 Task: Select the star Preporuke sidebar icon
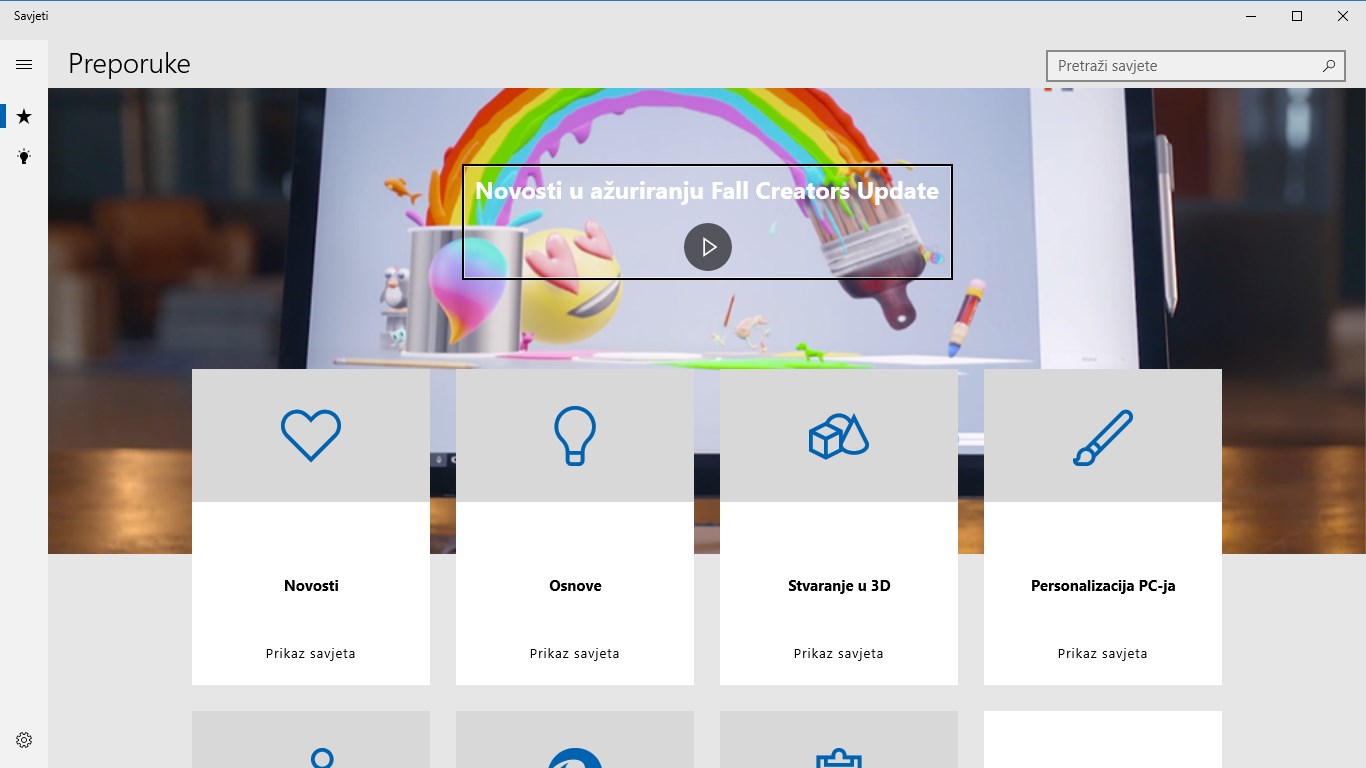pyautogui.click(x=24, y=116)
